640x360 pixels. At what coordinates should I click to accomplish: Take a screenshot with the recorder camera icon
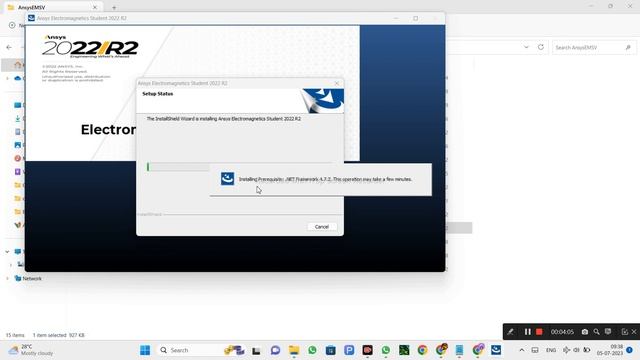pyautogui.click(x=585, y=332)
